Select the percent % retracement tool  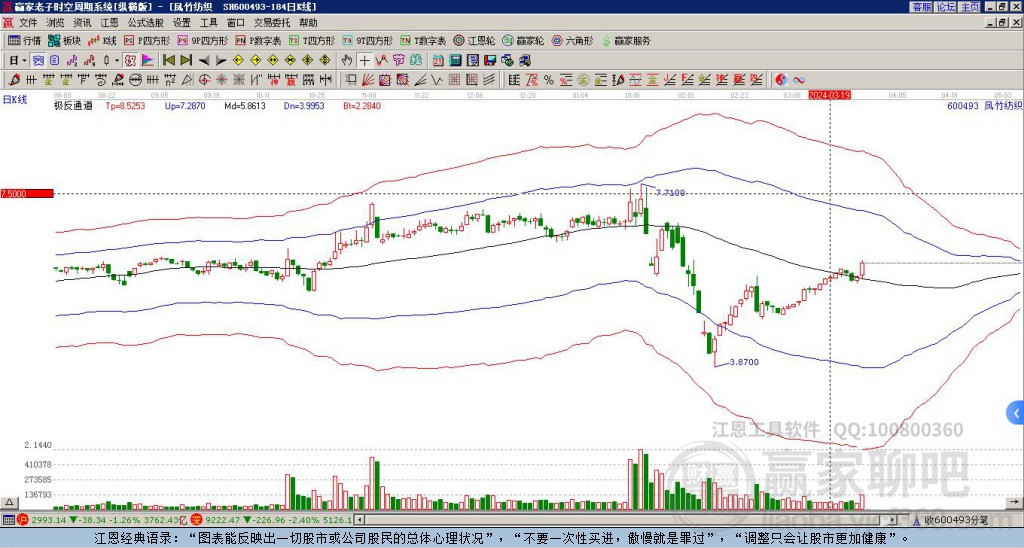549,80
